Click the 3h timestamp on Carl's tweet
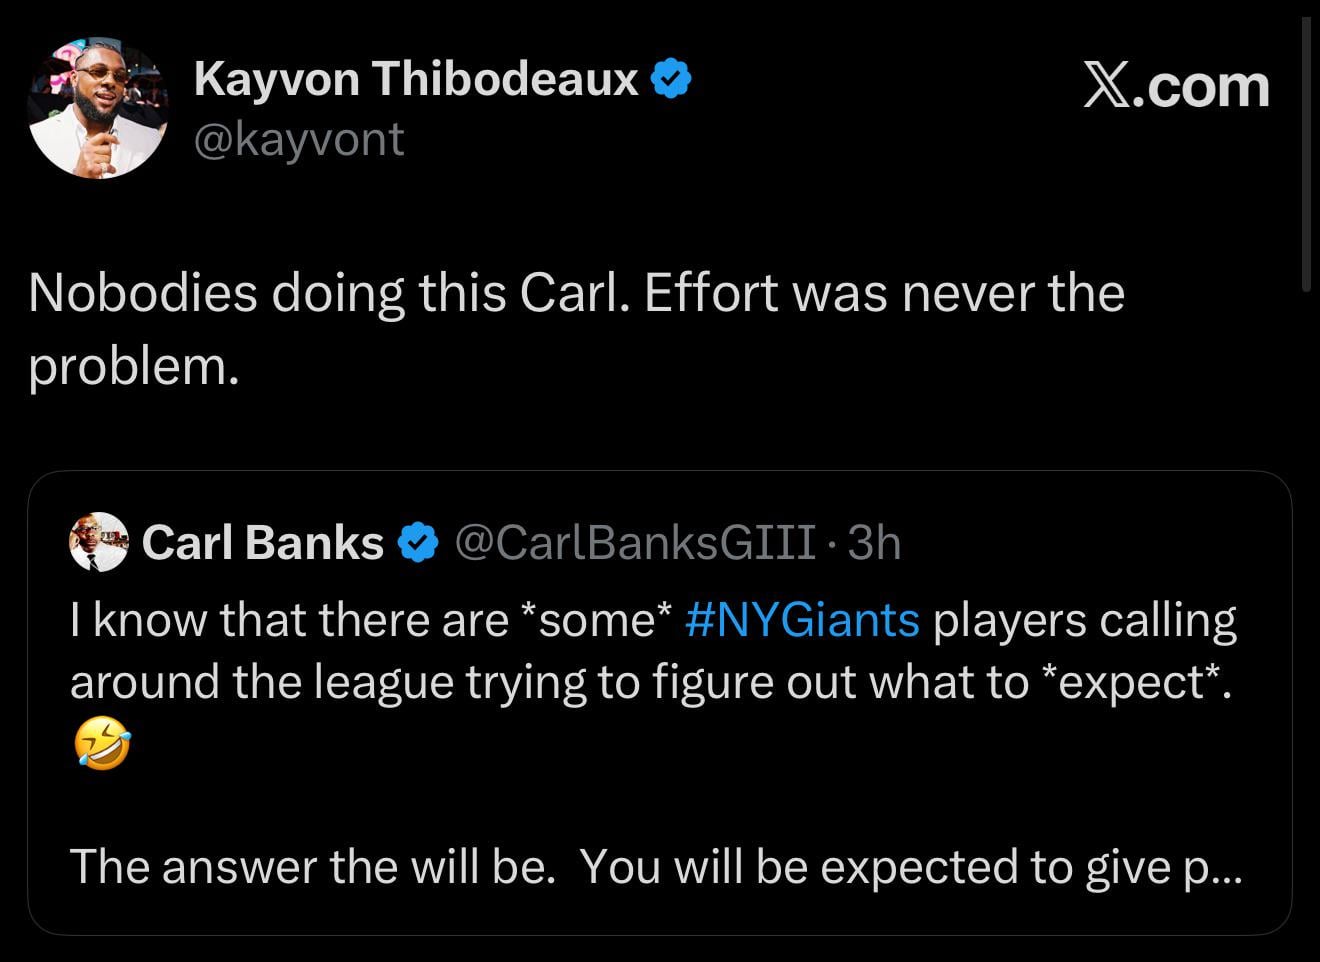This screenshot has height=962, width=1320. click(873, 542)
